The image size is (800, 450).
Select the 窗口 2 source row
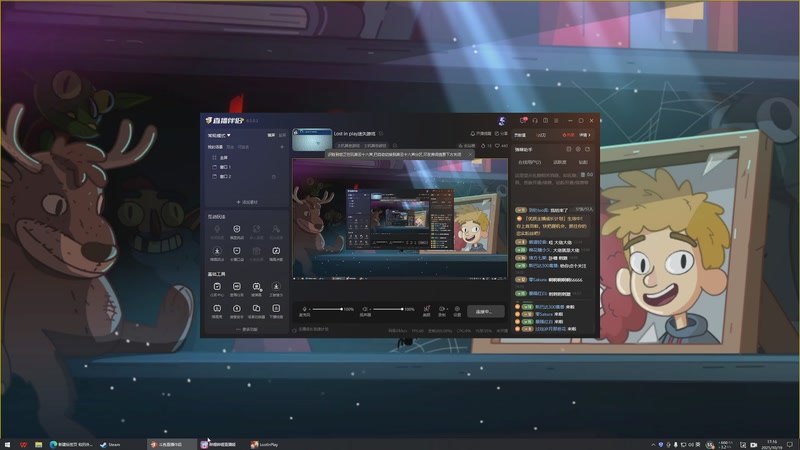(x=245, y=177)
